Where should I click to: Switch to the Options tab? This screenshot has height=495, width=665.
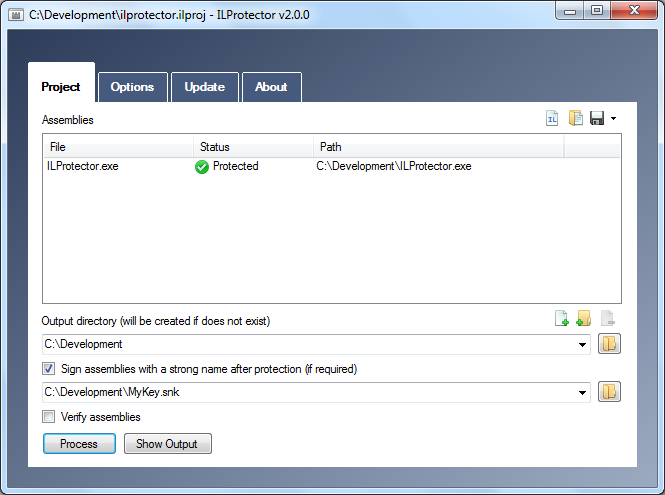[133, 87]
